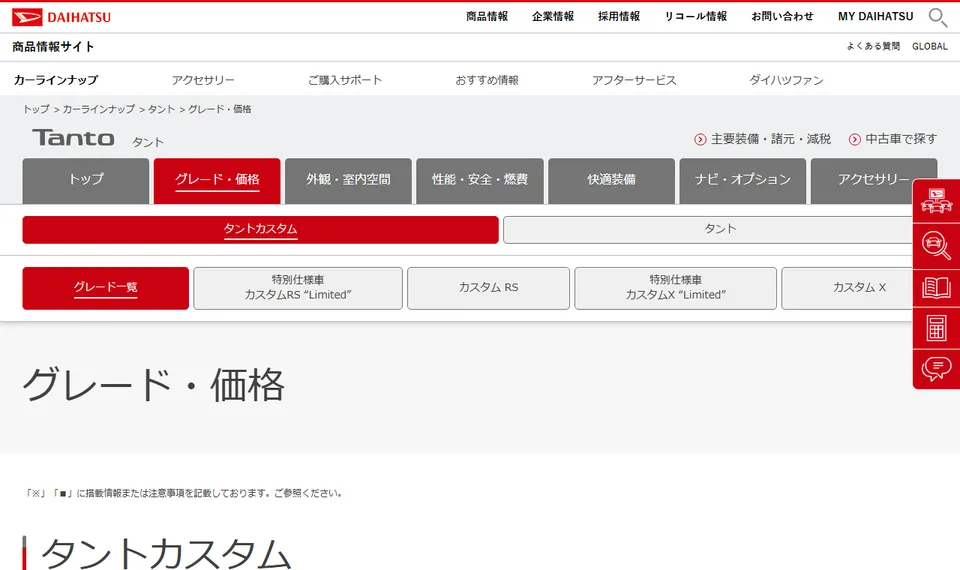Open 企業情報 in top menu
The image size is (960, 570).
coord(553,17)
